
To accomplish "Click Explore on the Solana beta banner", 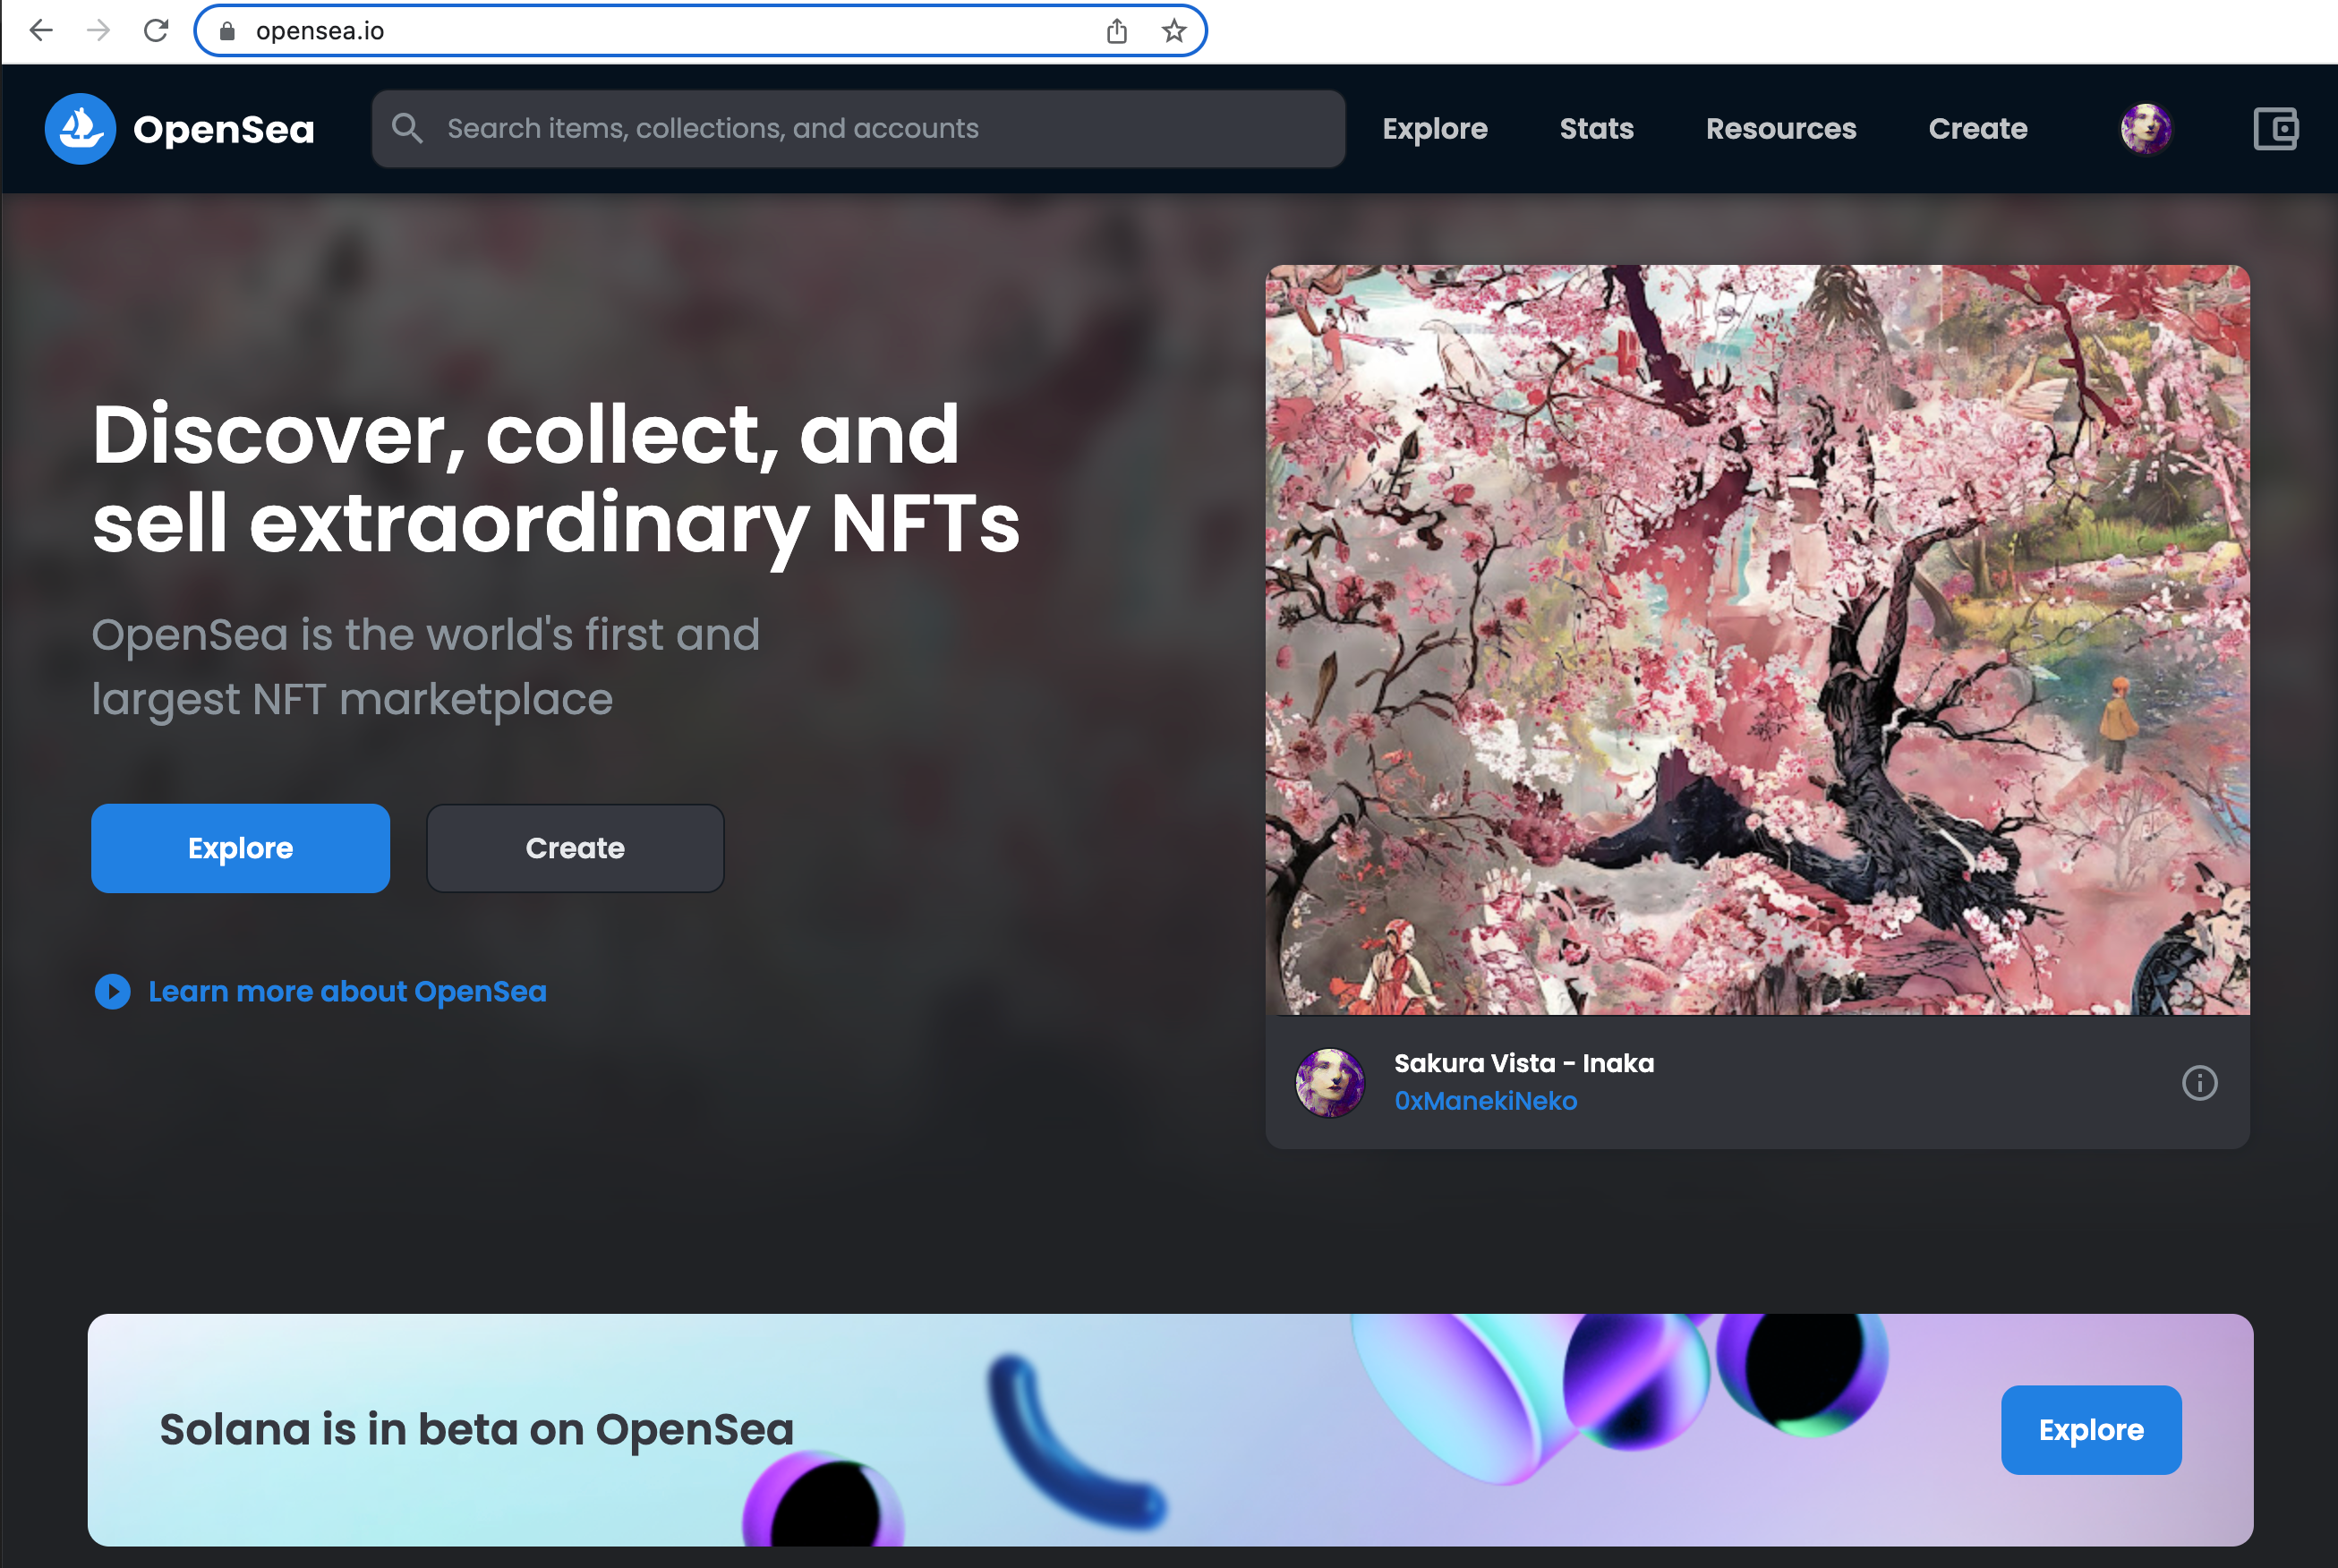I will [x=2091, y=1429].
